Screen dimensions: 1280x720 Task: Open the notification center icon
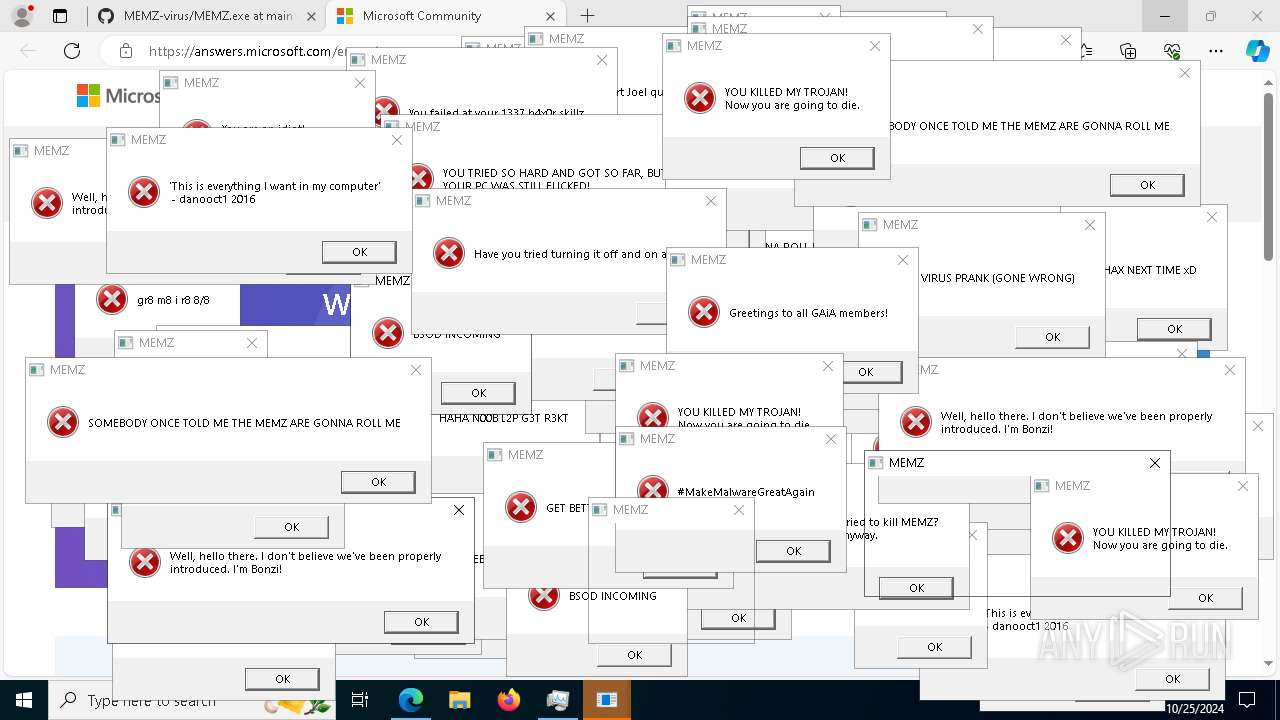click(1247, 700)
